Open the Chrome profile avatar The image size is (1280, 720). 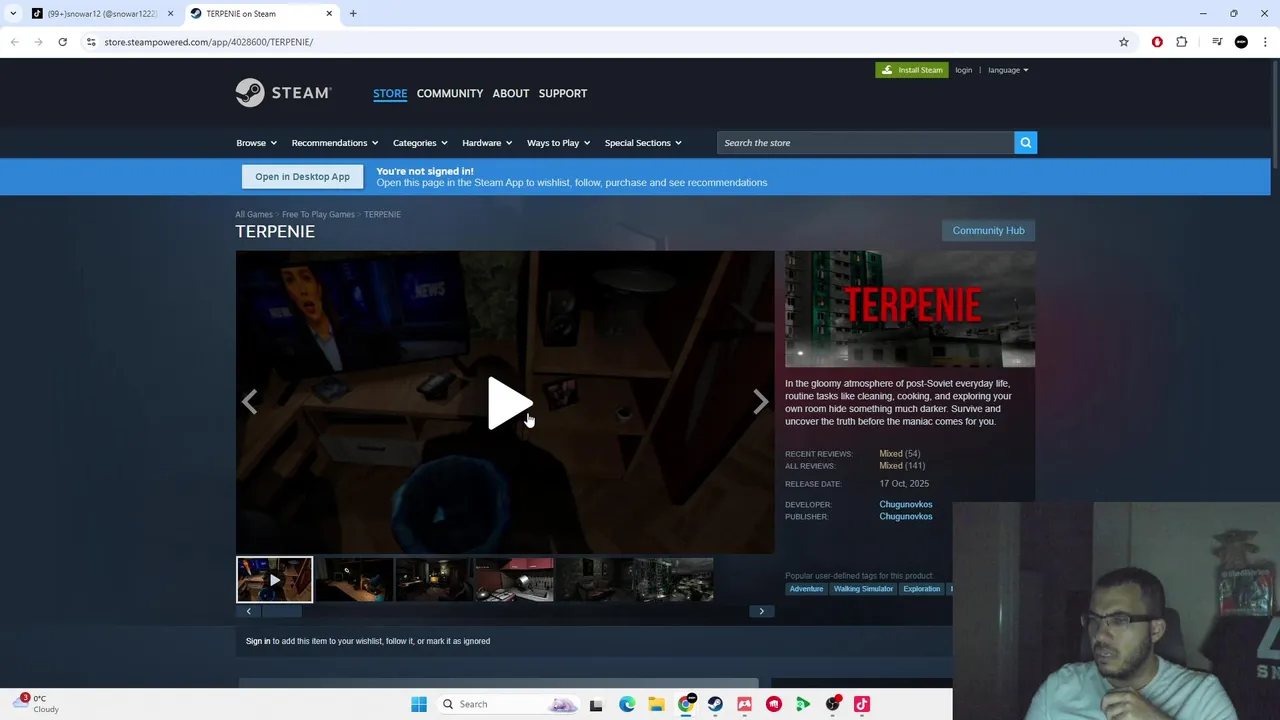coord(1241,42)
